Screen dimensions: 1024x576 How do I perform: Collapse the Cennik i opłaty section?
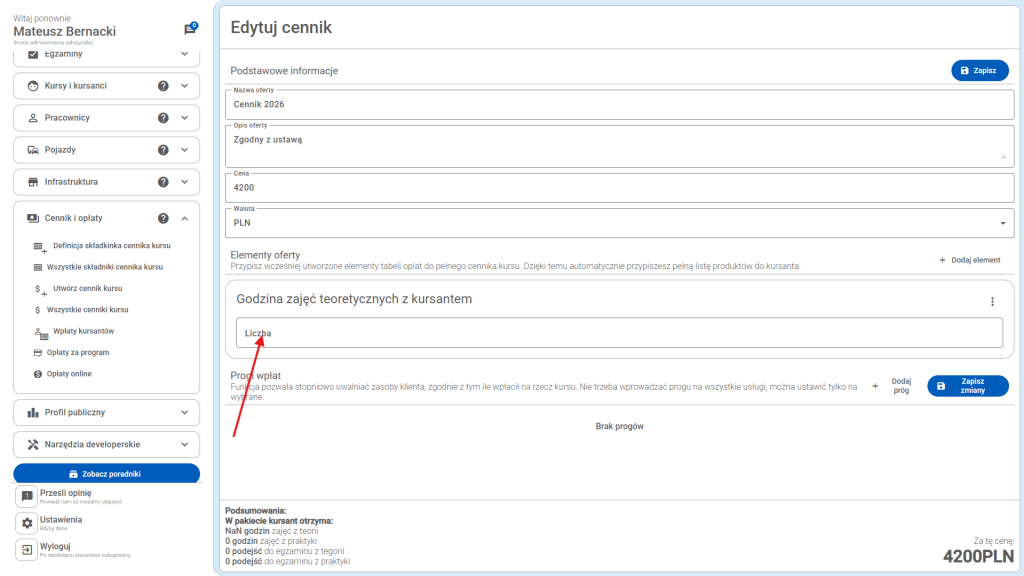coord(185,218)
